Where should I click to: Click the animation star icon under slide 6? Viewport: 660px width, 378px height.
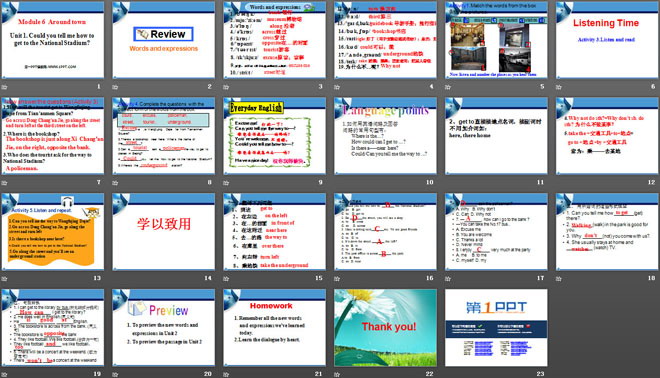tap(559, 87)
